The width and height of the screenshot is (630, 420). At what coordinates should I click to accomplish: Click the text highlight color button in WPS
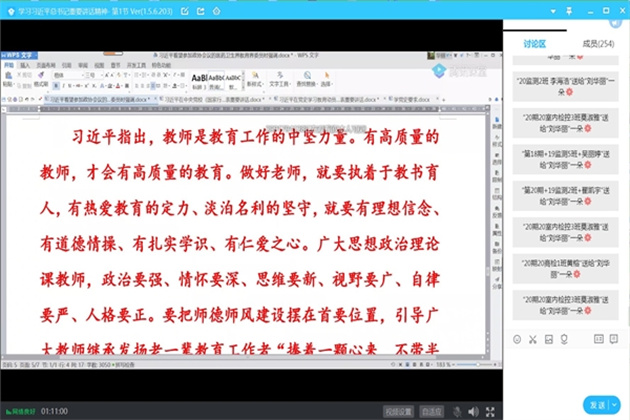(110, 86)
